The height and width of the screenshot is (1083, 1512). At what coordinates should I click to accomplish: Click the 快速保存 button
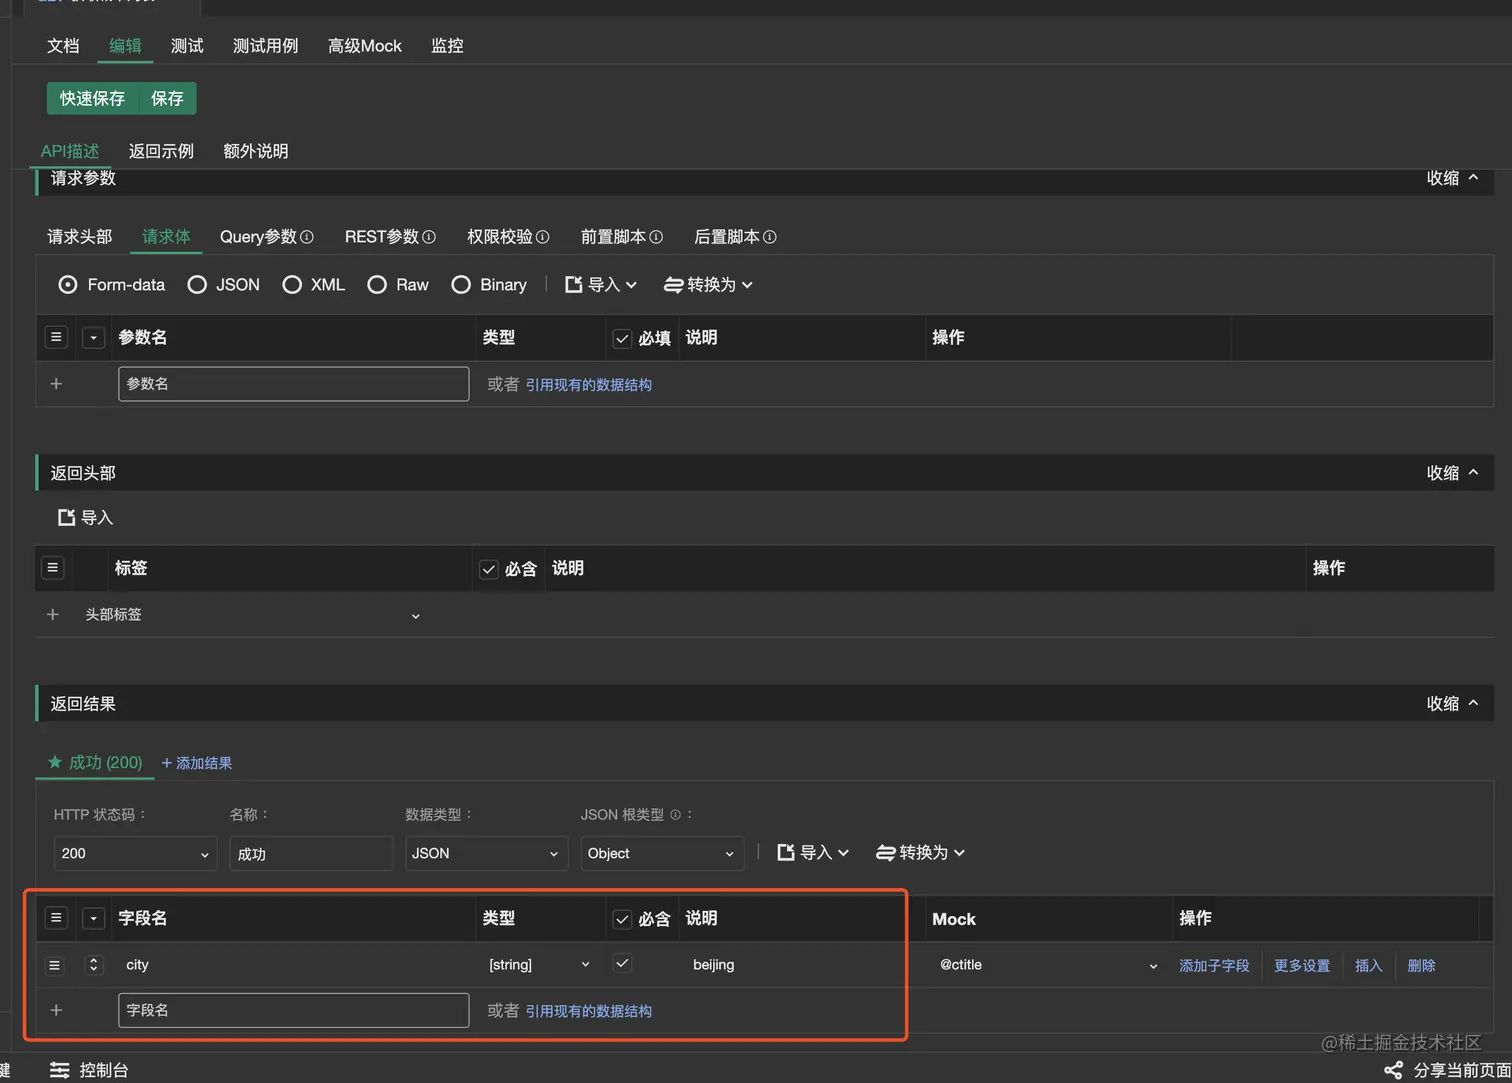(92, 98)
